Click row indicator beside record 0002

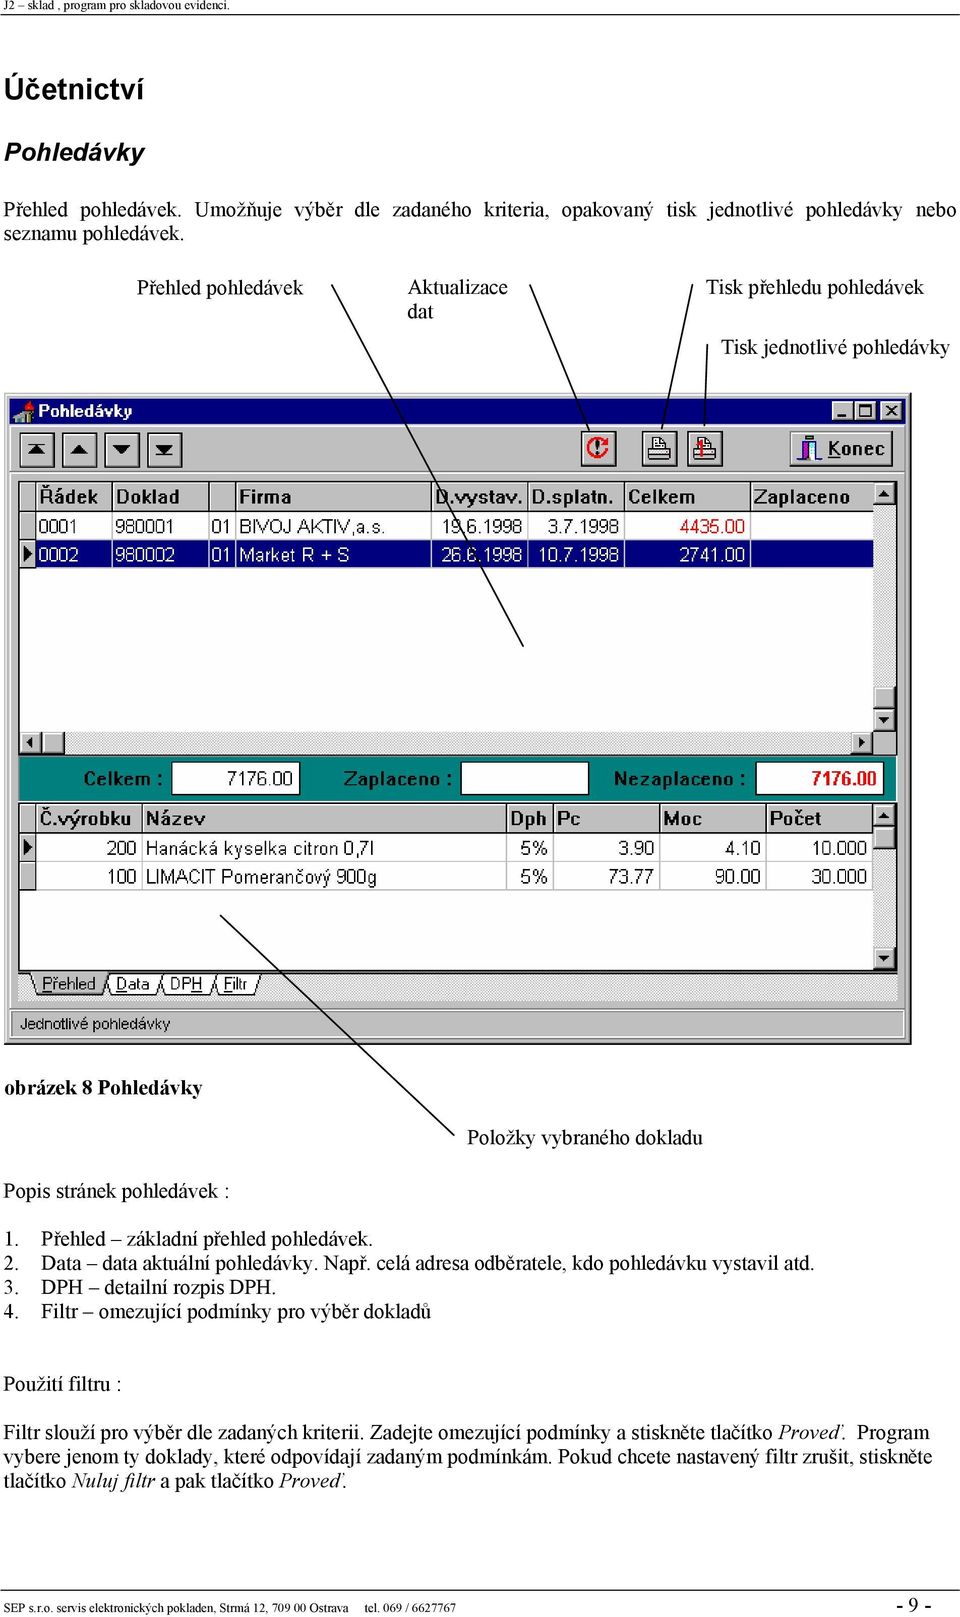coord(28,554)
